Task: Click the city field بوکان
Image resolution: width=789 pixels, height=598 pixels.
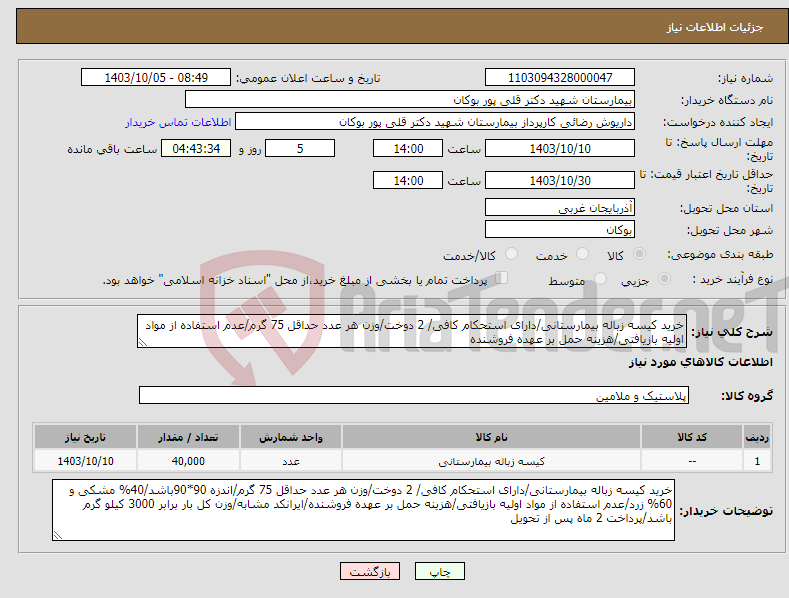Action: [x=560, y=230]
